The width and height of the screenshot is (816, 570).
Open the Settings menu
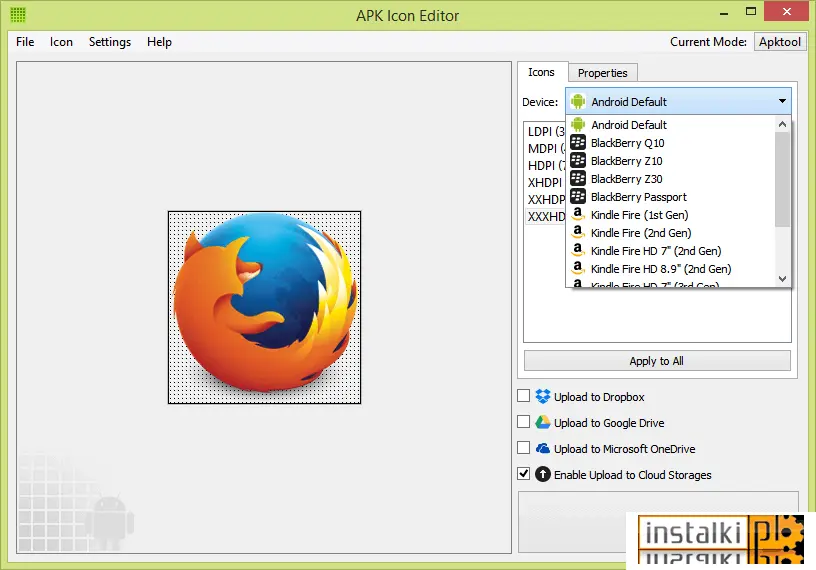[x=110, y=42]
